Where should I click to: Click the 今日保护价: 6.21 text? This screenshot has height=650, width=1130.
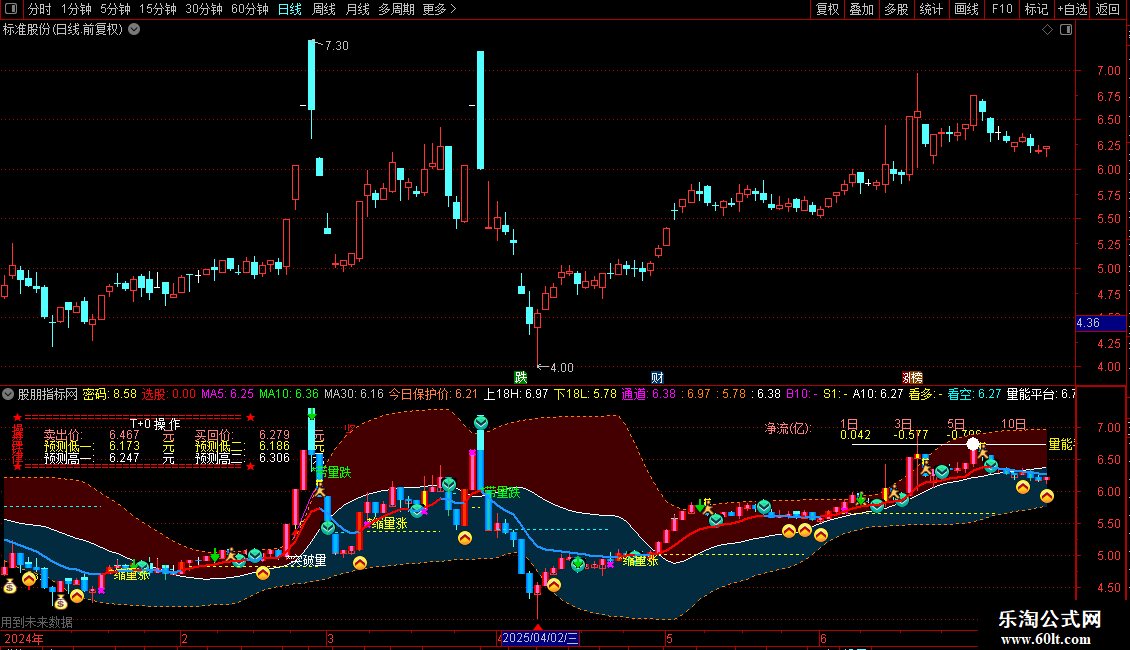click(433, 394)
